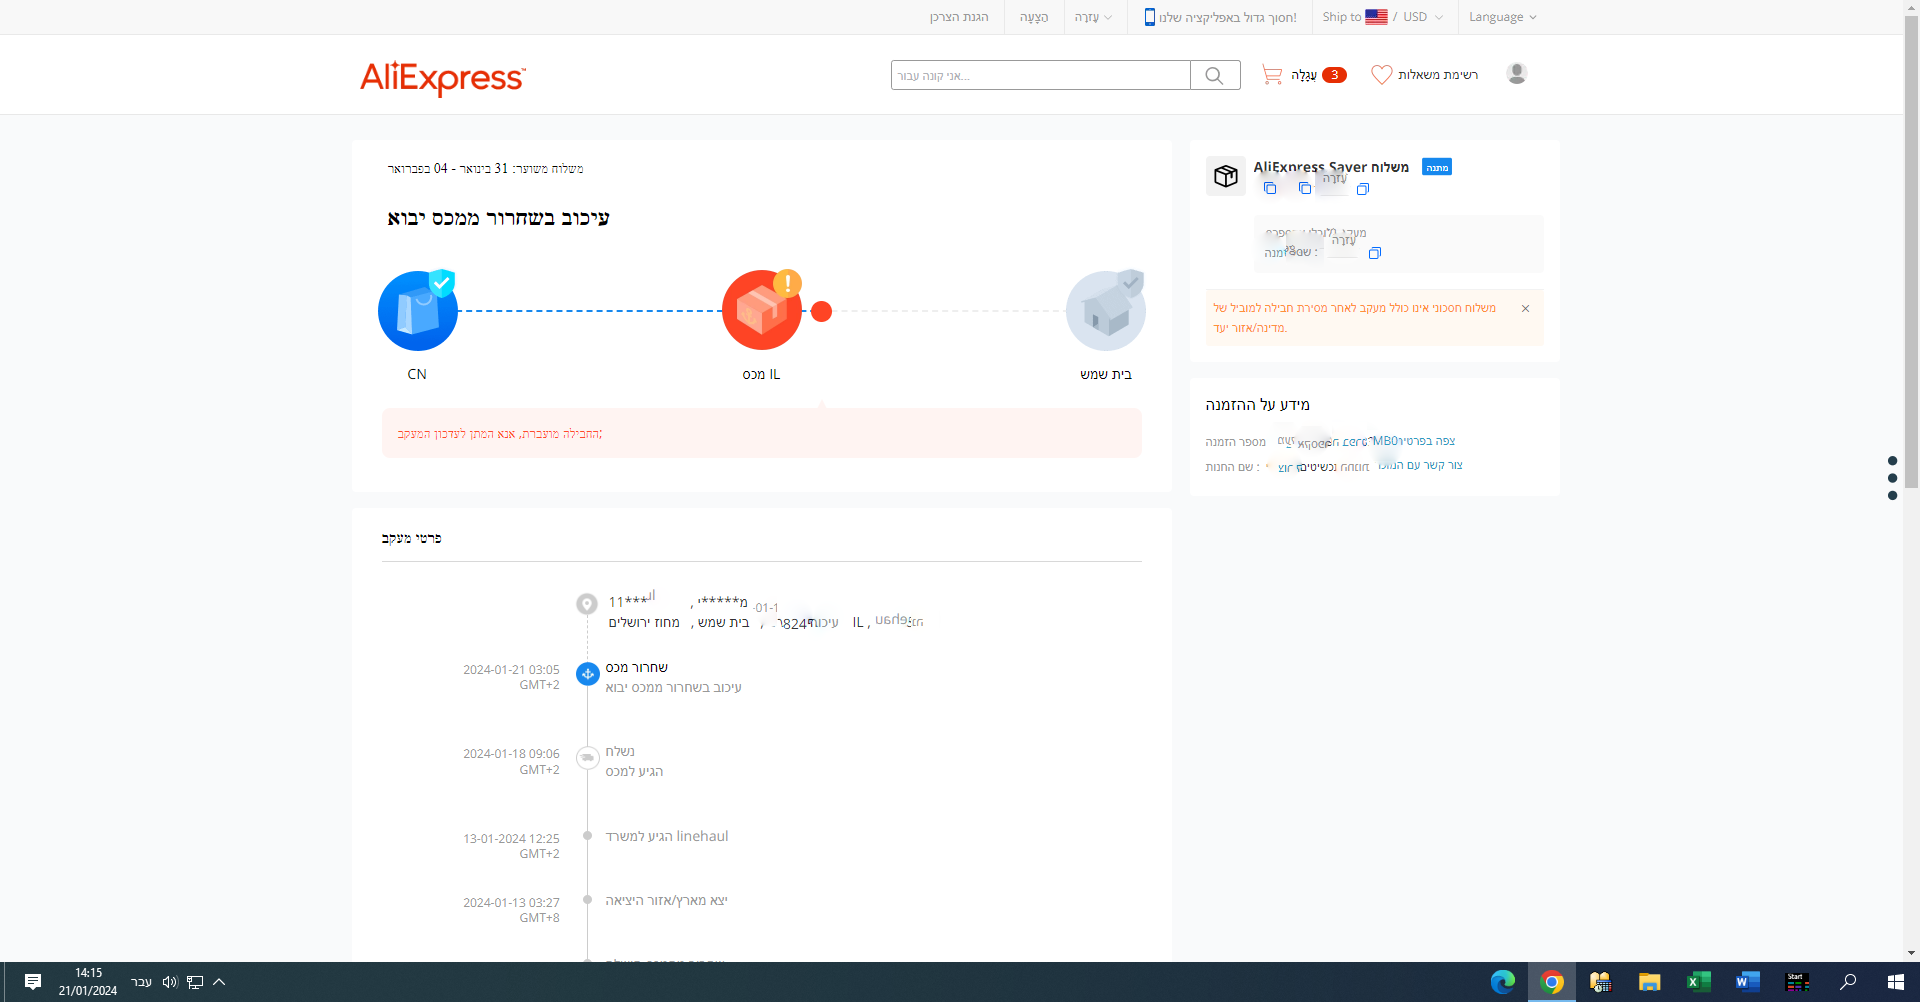Viewport: 1920px width, 1002px height.
Task: Click the timeline dot dated 13-01-2024 12:25
Action: [x=588, y=836]
